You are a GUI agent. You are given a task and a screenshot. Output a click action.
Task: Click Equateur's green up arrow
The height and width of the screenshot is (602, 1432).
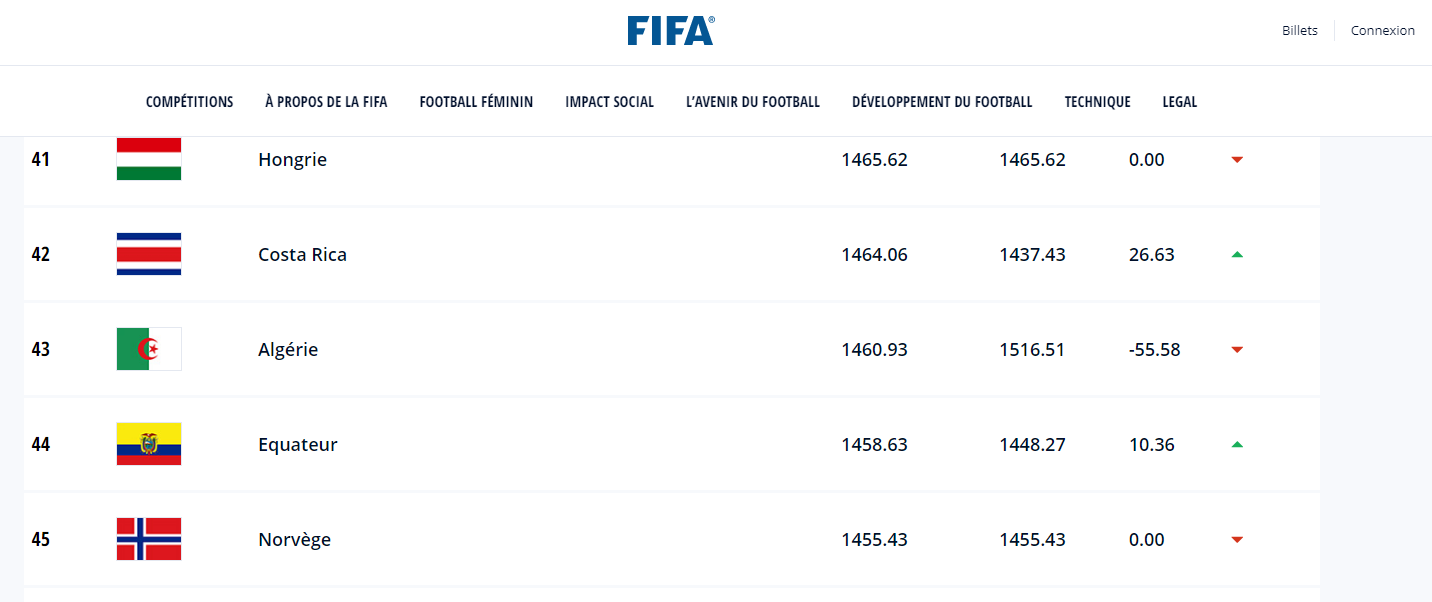click(1237, 445)
